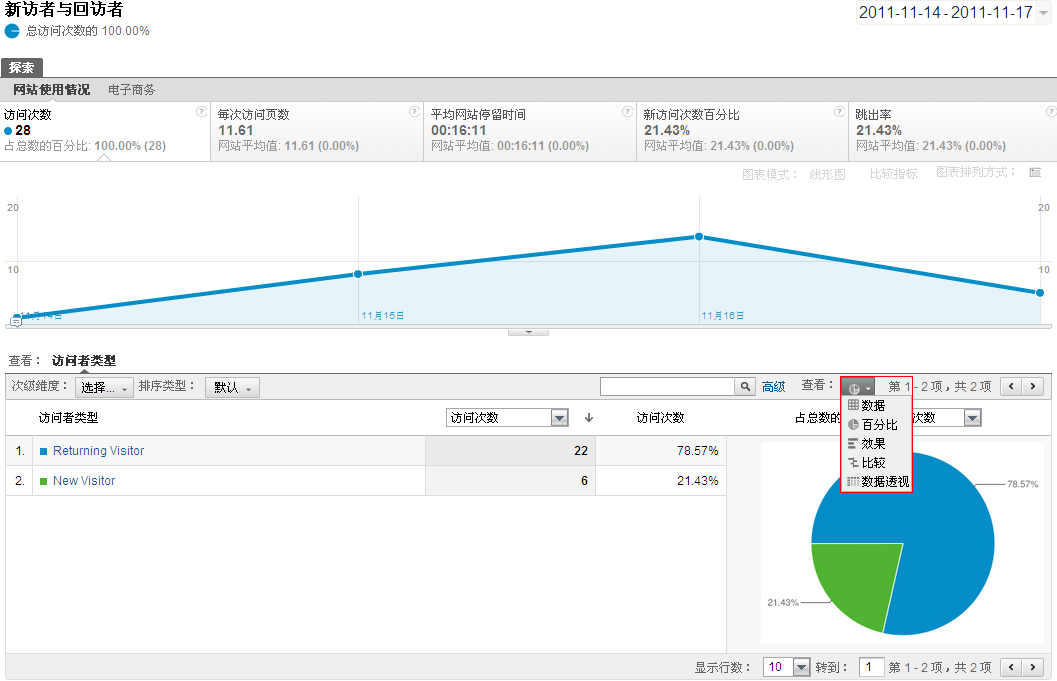Select the 每次访问页数 11.61 scorecard
1057x681 pixels.
point(317,131)
